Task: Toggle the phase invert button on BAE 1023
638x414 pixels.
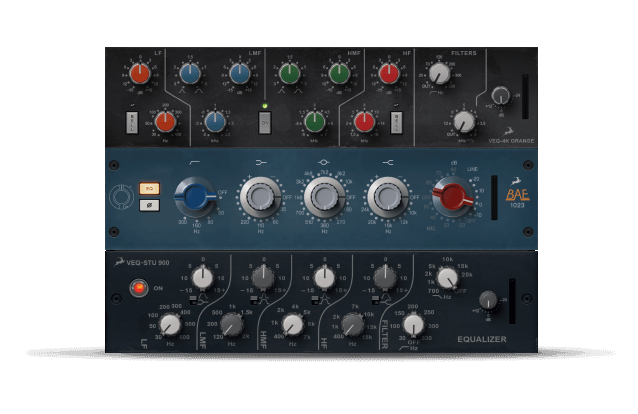Action: tap(149, 205)
